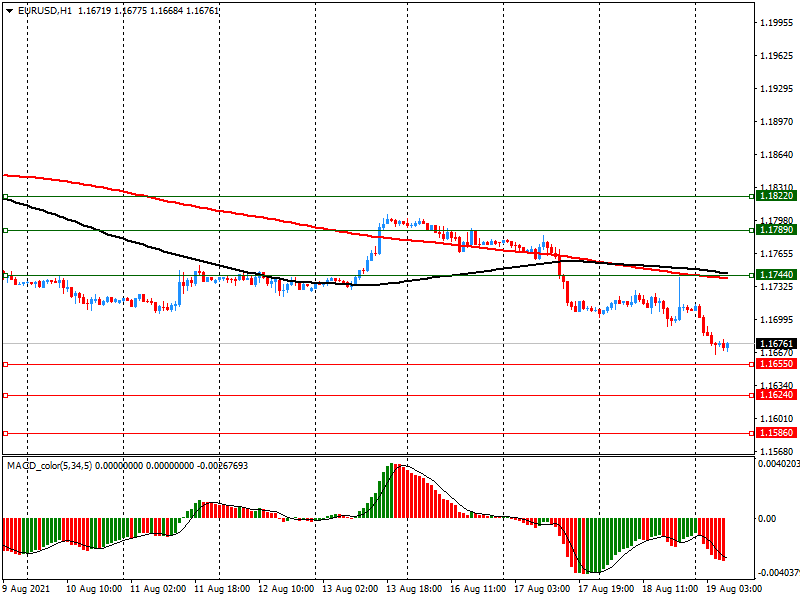The height and width of the screenshot is (600, 800).
Task: Click the MACD scale zero level 0.00
Action: click(x=767, y=519)
